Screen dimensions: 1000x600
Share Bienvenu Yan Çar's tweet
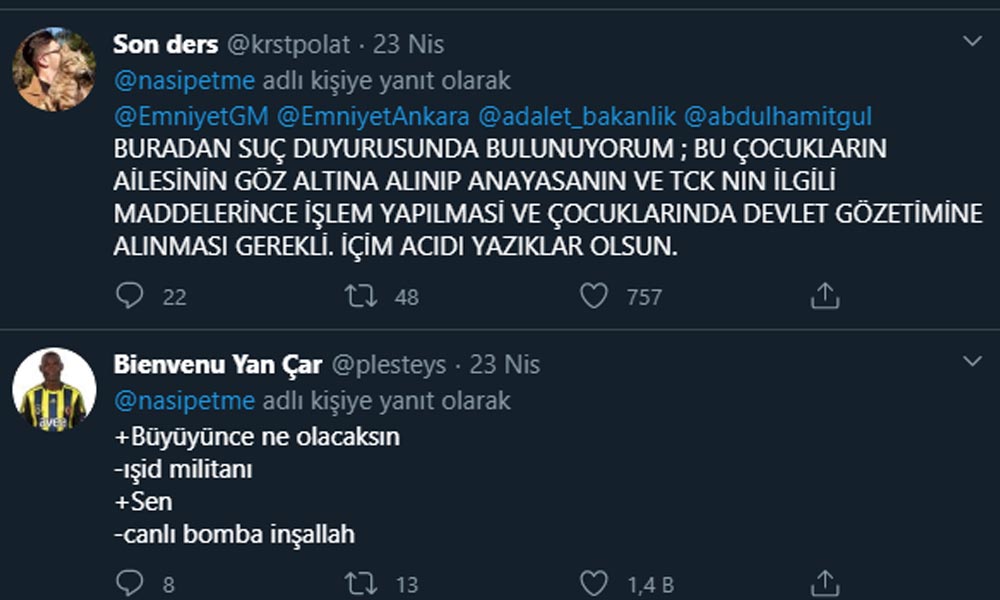coord(824,582)
